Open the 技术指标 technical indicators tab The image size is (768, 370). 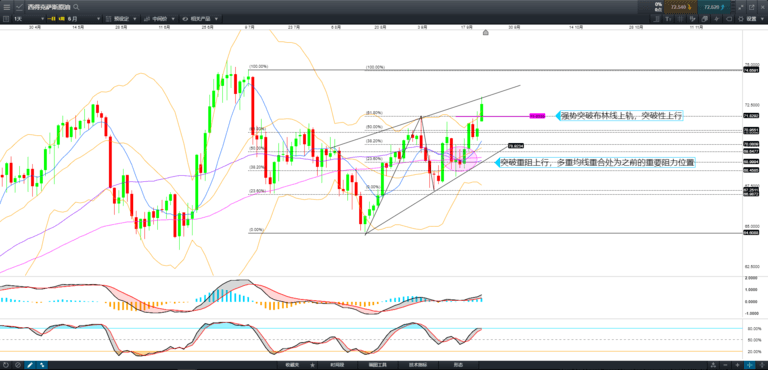click(x=418, y=365)
